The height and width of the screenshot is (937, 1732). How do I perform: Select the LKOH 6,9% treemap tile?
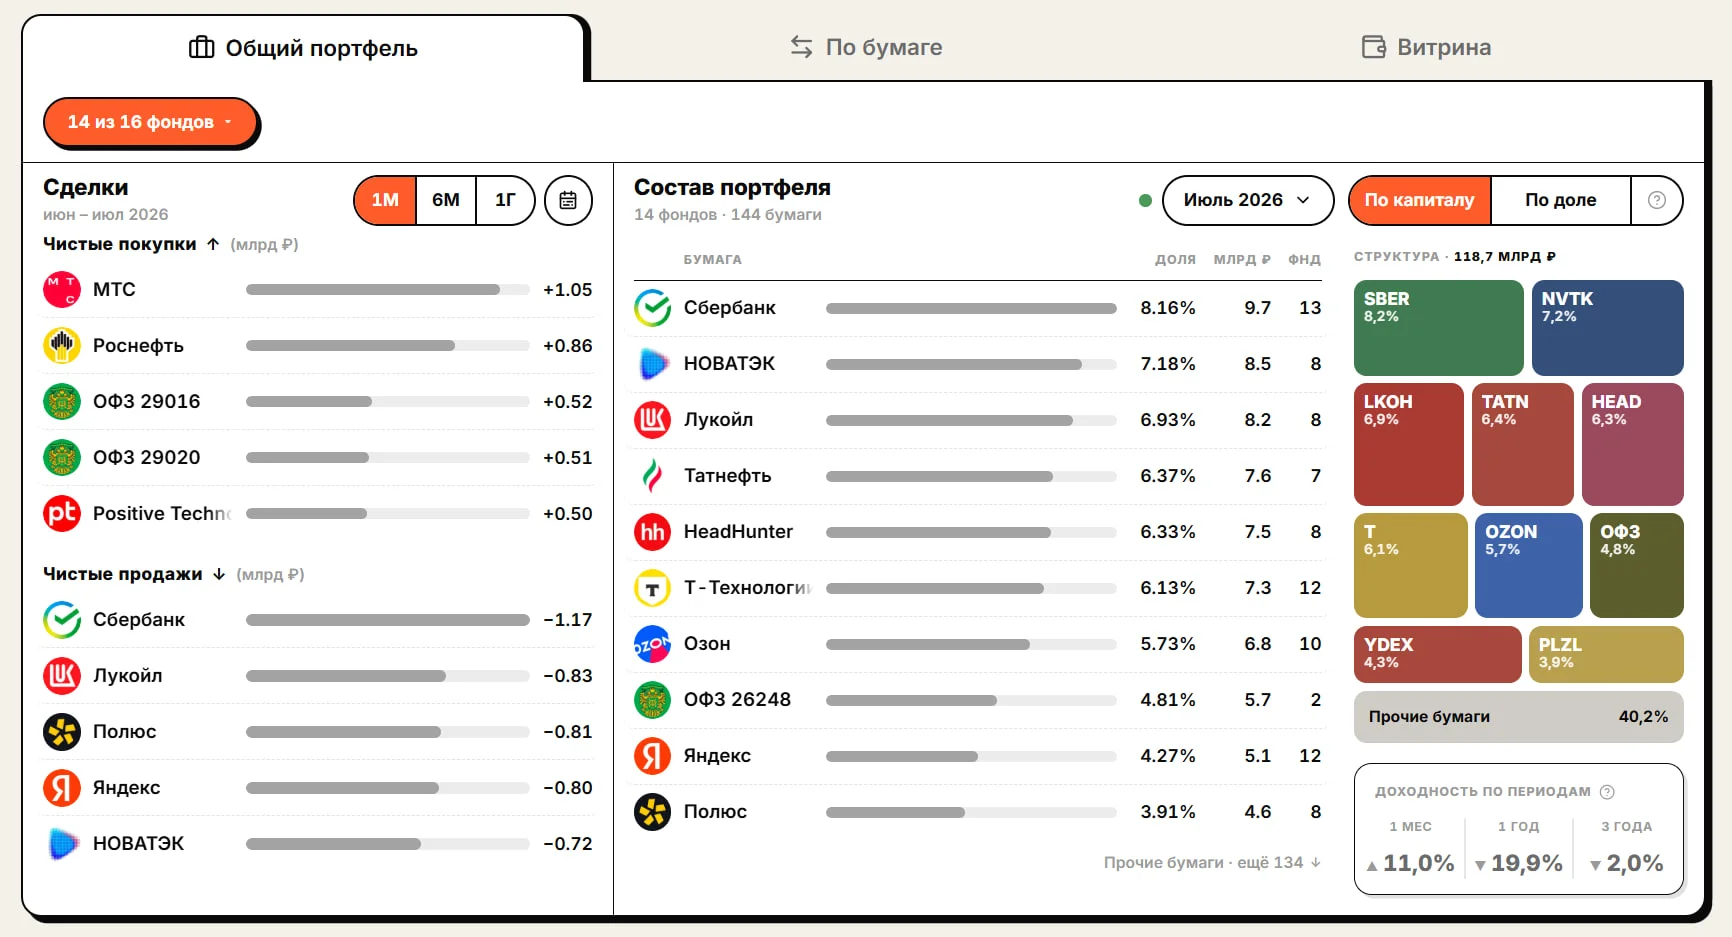click(1408, 444)
